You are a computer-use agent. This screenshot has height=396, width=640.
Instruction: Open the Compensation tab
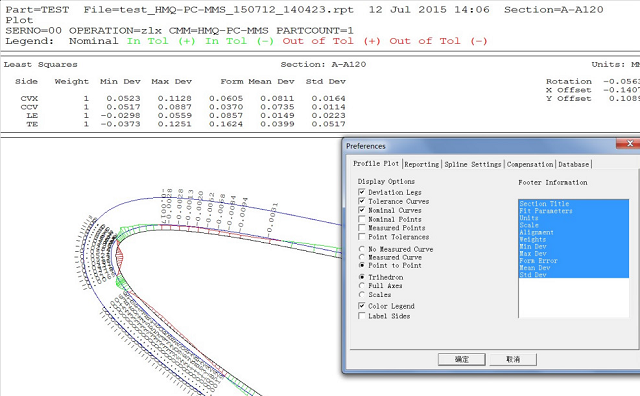coord(530,165)
